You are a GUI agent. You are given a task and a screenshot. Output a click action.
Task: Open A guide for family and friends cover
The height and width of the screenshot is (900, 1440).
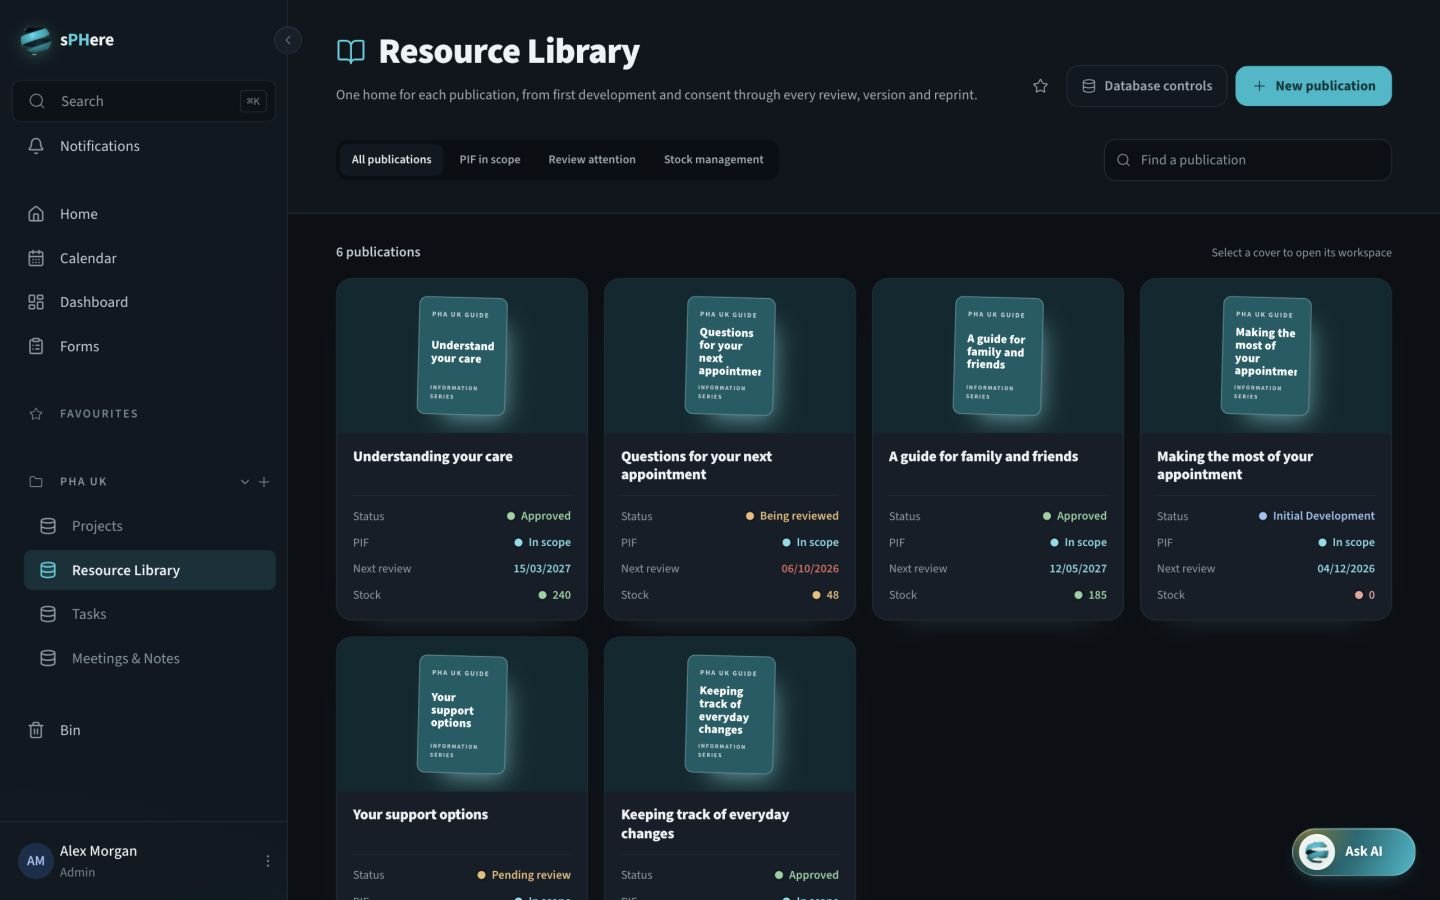(998, 356)
